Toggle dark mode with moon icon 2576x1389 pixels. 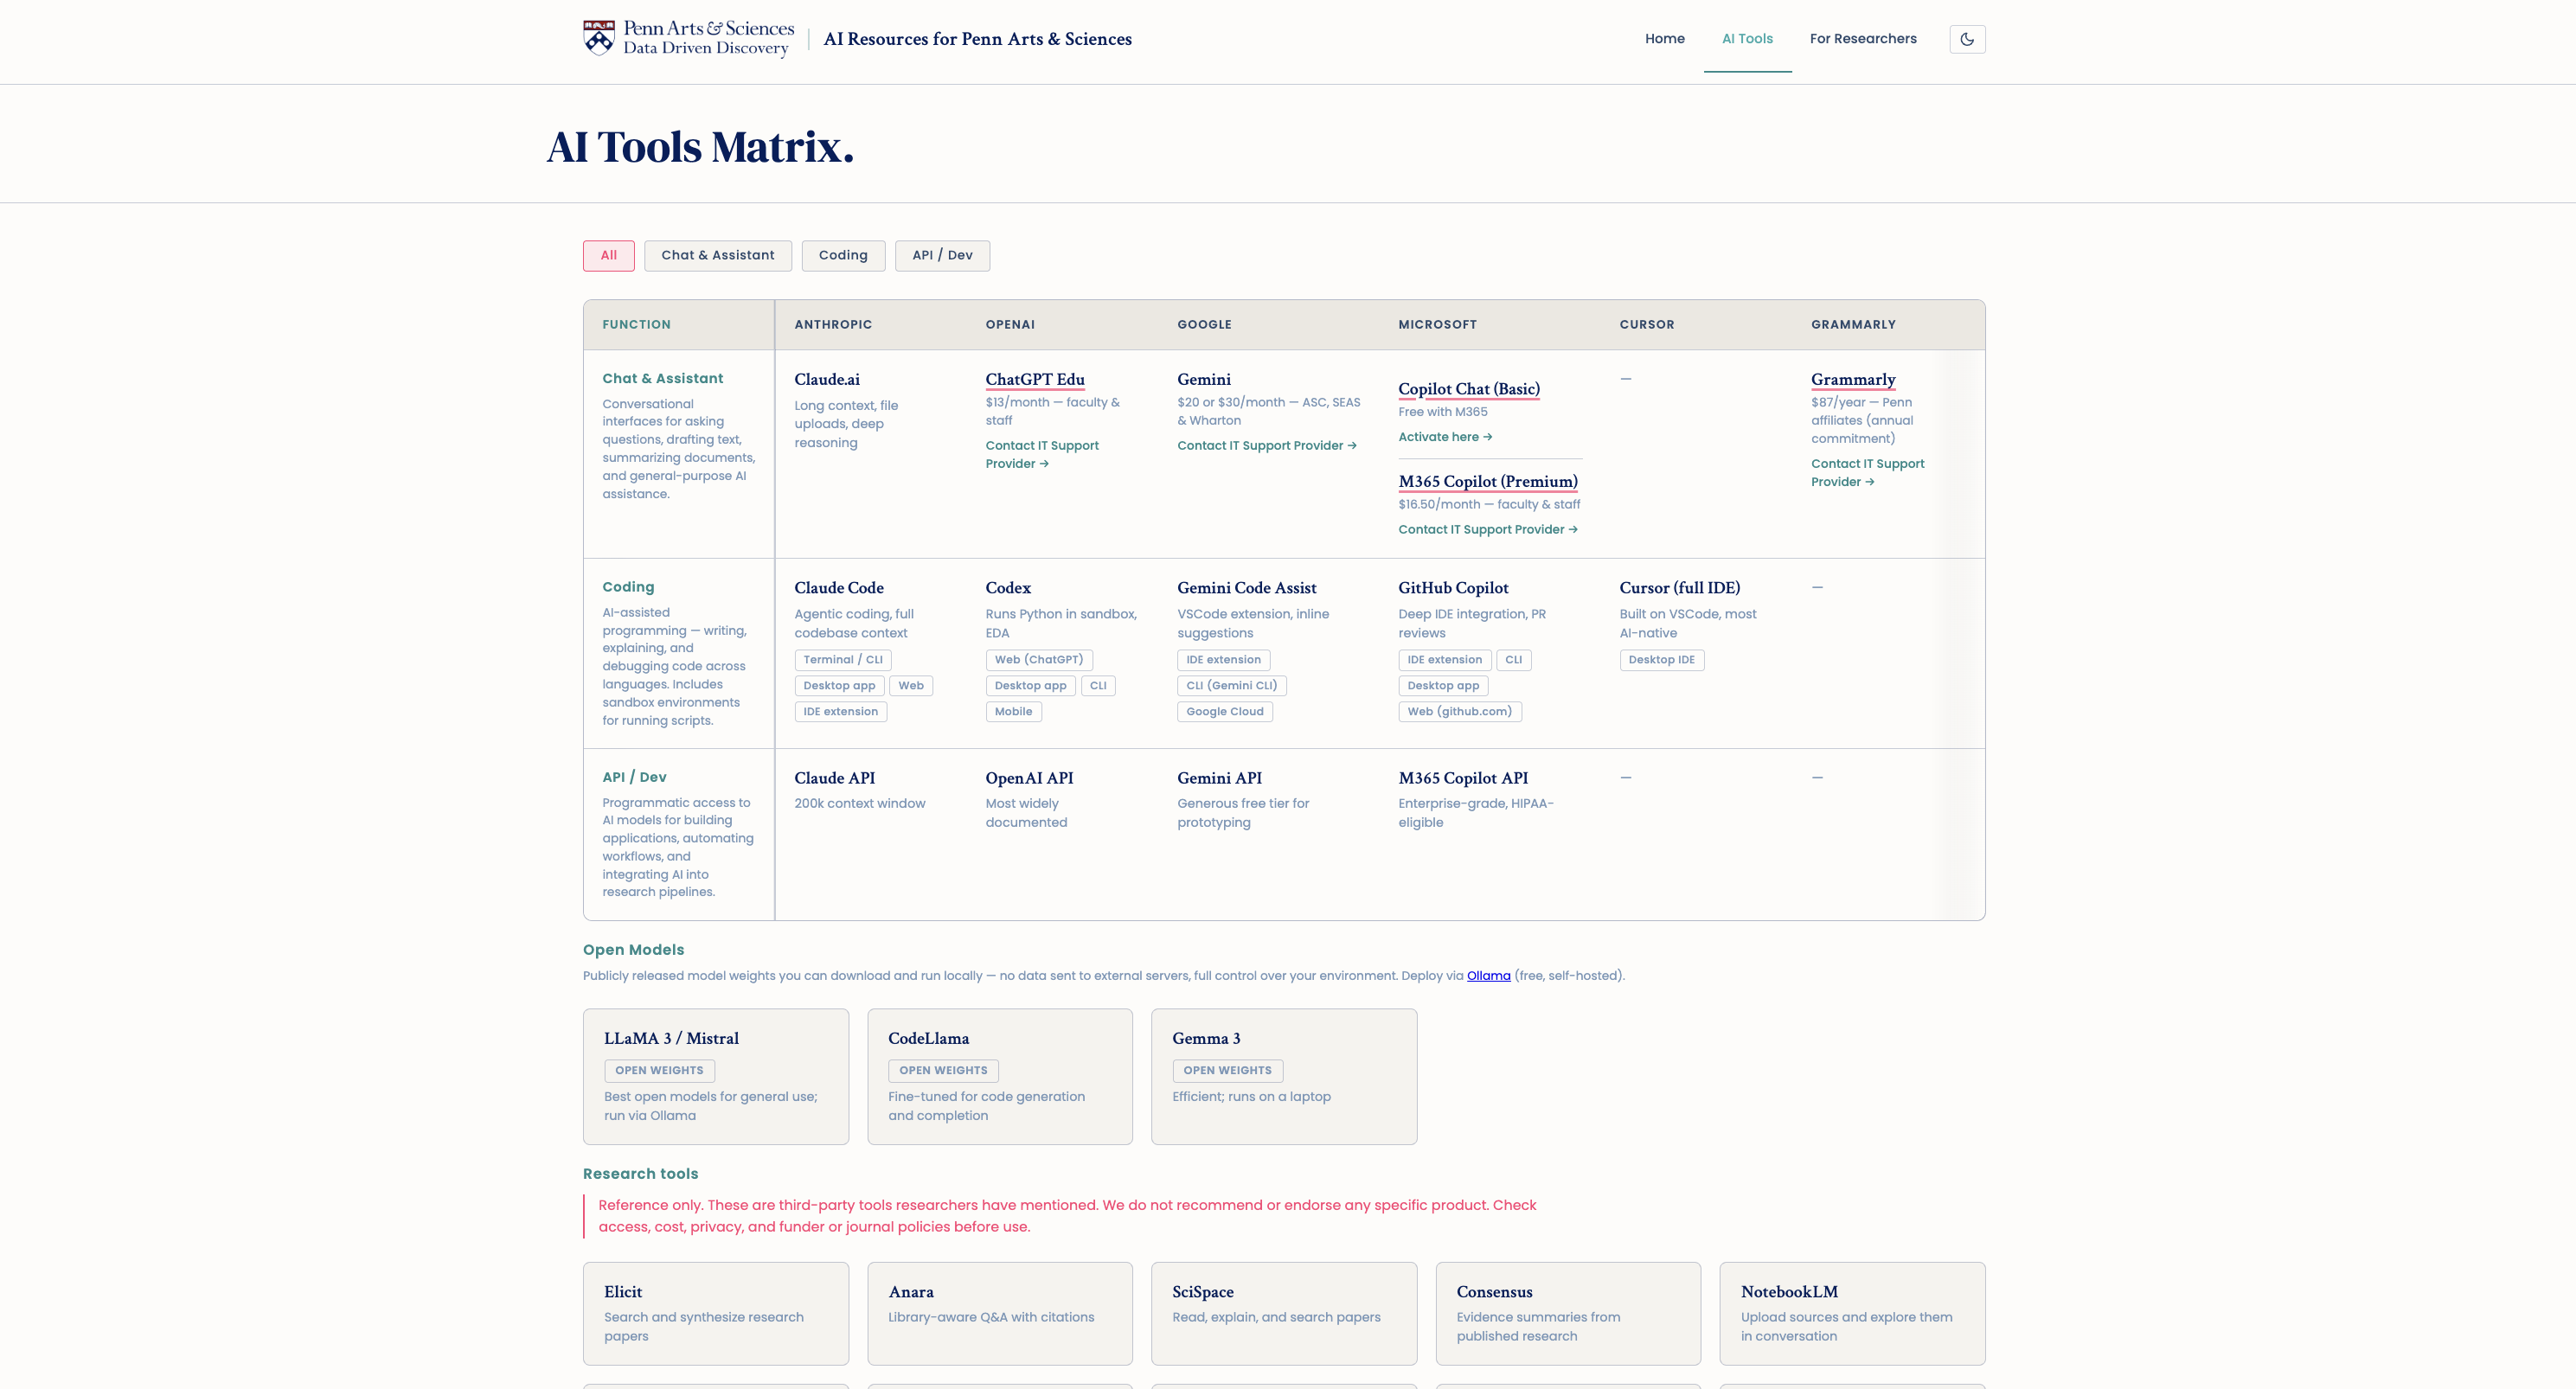point(1967,39)
